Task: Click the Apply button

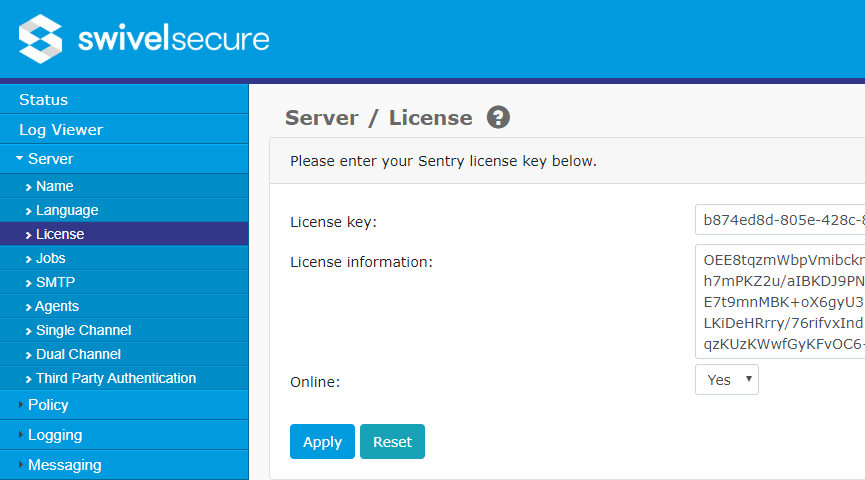Action: [x=322, y=441]
